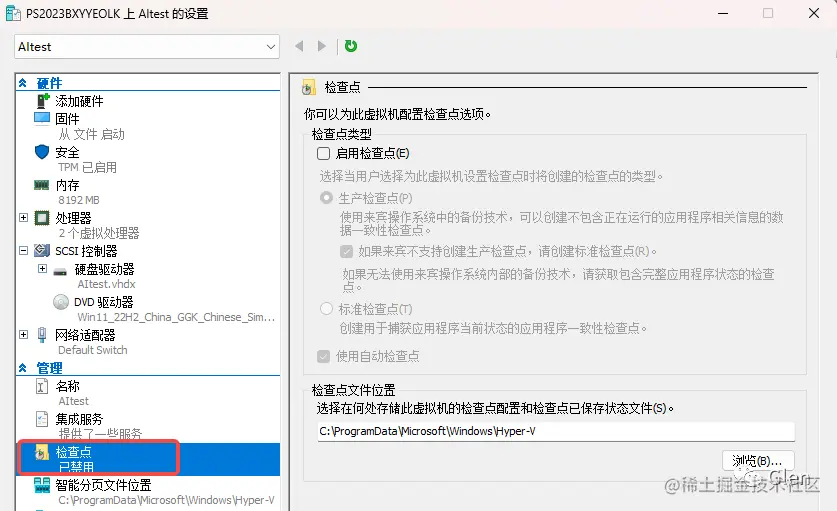Click the green refresh icon
The width and height of the screenshot is (837, 511).
click(x=351, y=46)
